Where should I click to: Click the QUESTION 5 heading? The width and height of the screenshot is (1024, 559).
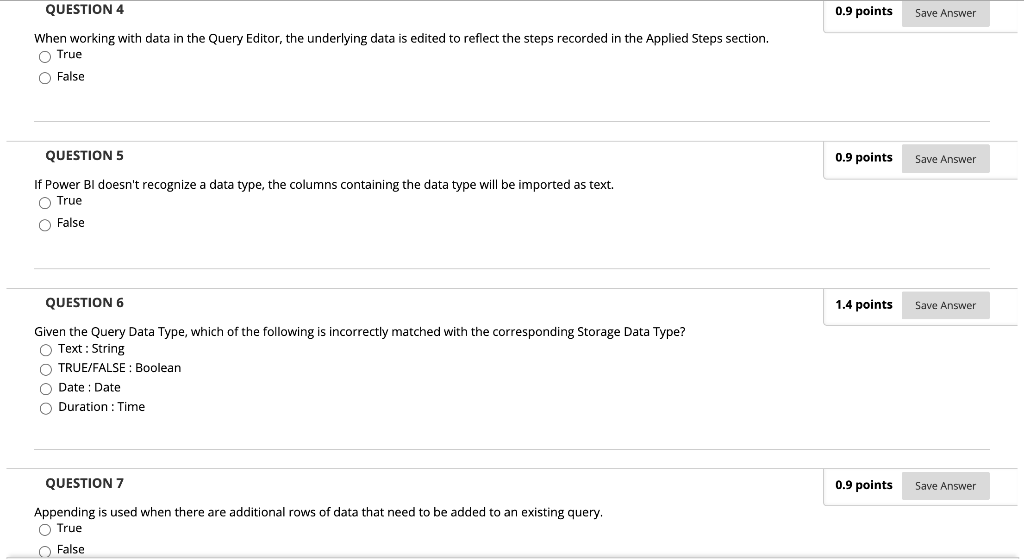click(x=84, y=156)
